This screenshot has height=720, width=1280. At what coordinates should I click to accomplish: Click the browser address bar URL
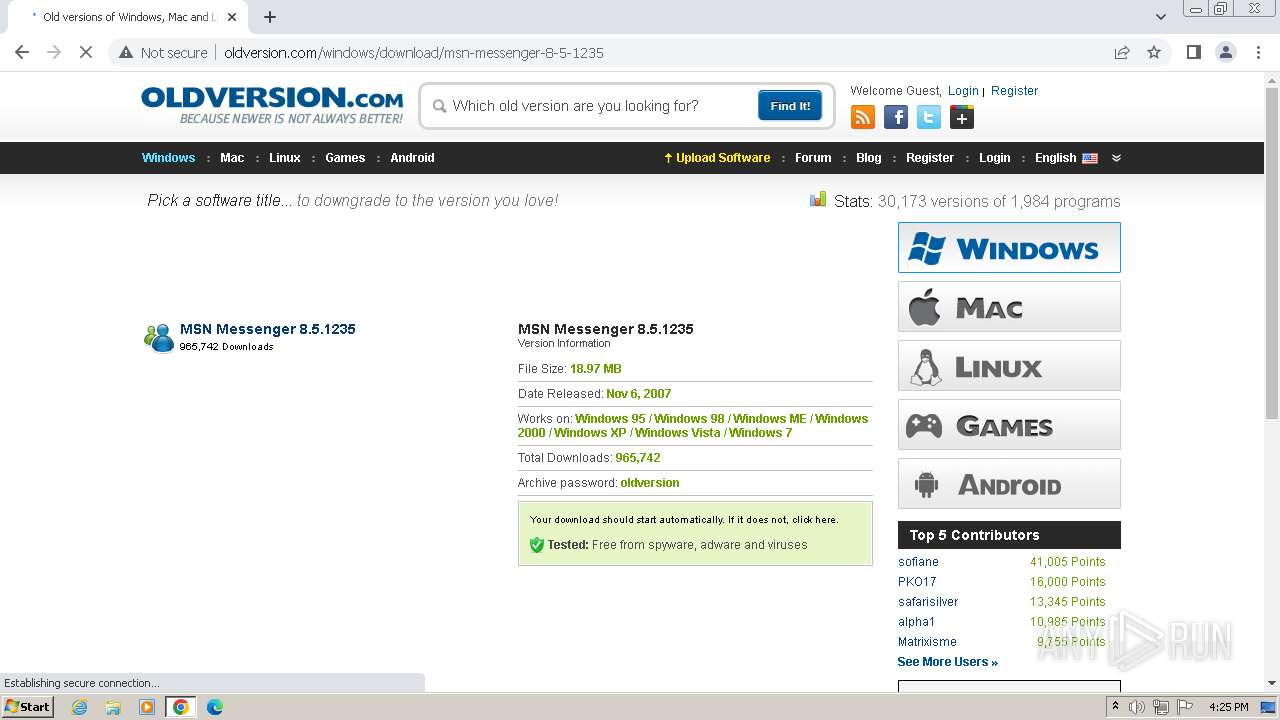pos(414,53)
